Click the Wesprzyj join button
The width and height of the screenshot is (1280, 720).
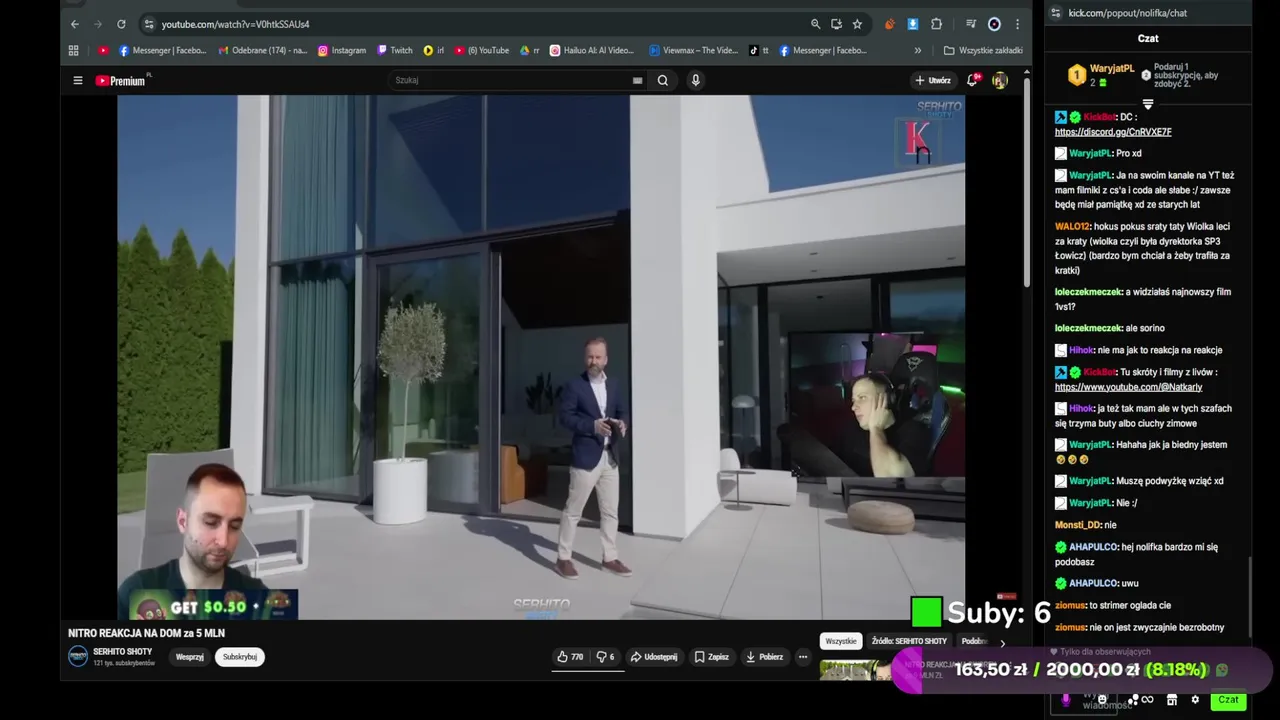pyautogui.click(x=189, y=657)
